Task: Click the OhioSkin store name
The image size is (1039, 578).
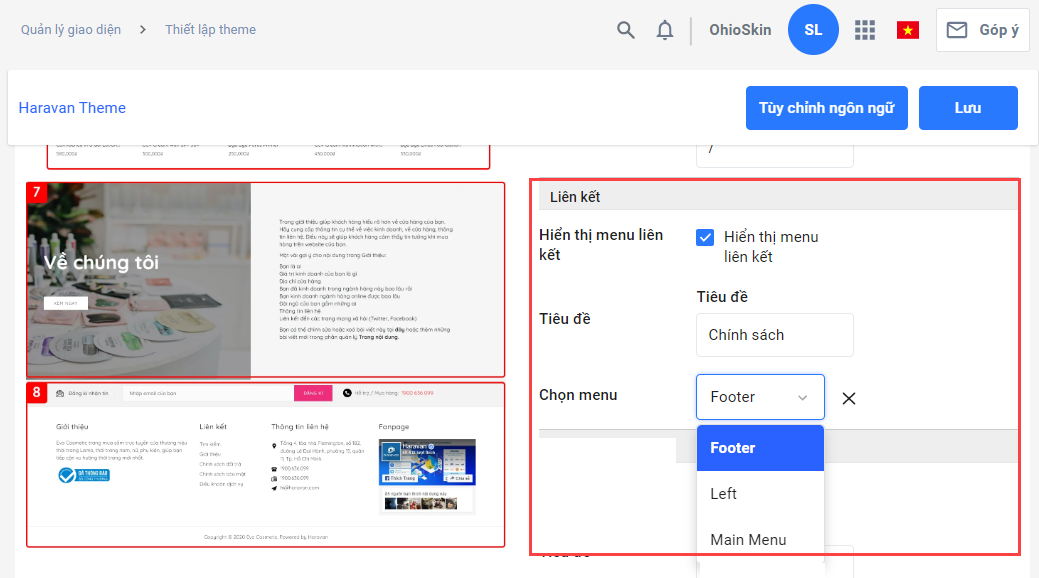Action: coord(740,30)
